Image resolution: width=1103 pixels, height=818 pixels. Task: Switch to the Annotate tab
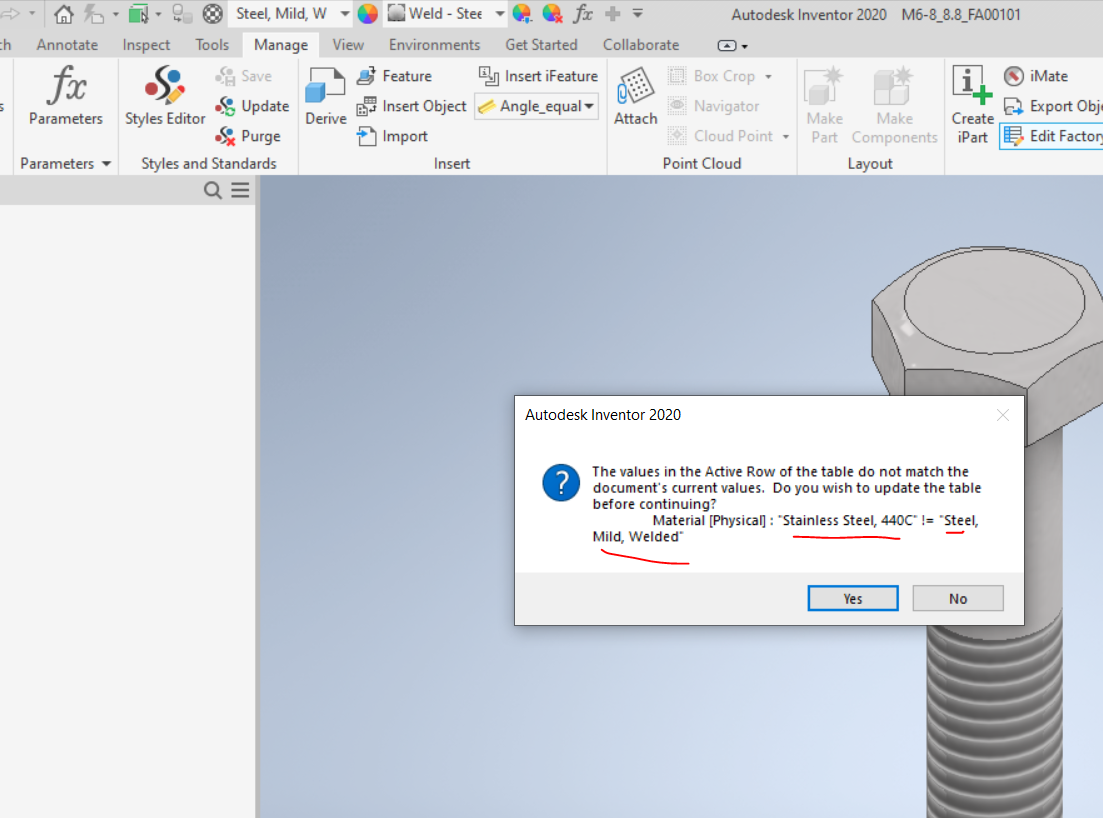click(66, 44)
